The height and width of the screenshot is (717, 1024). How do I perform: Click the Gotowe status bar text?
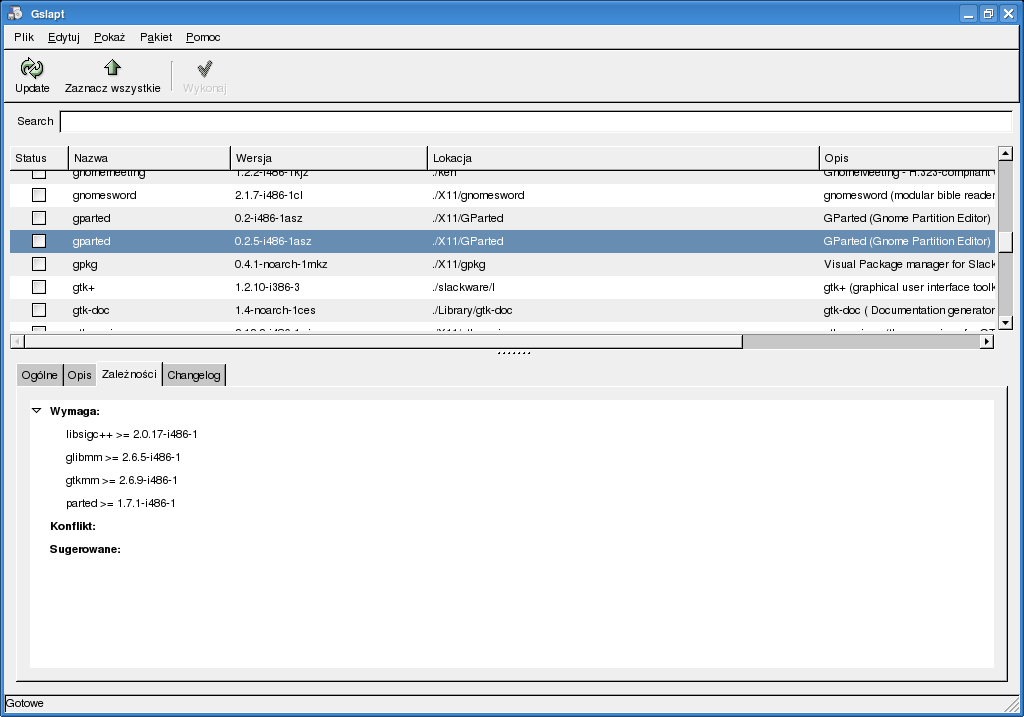pyautogui.click(x=24, y=703)
